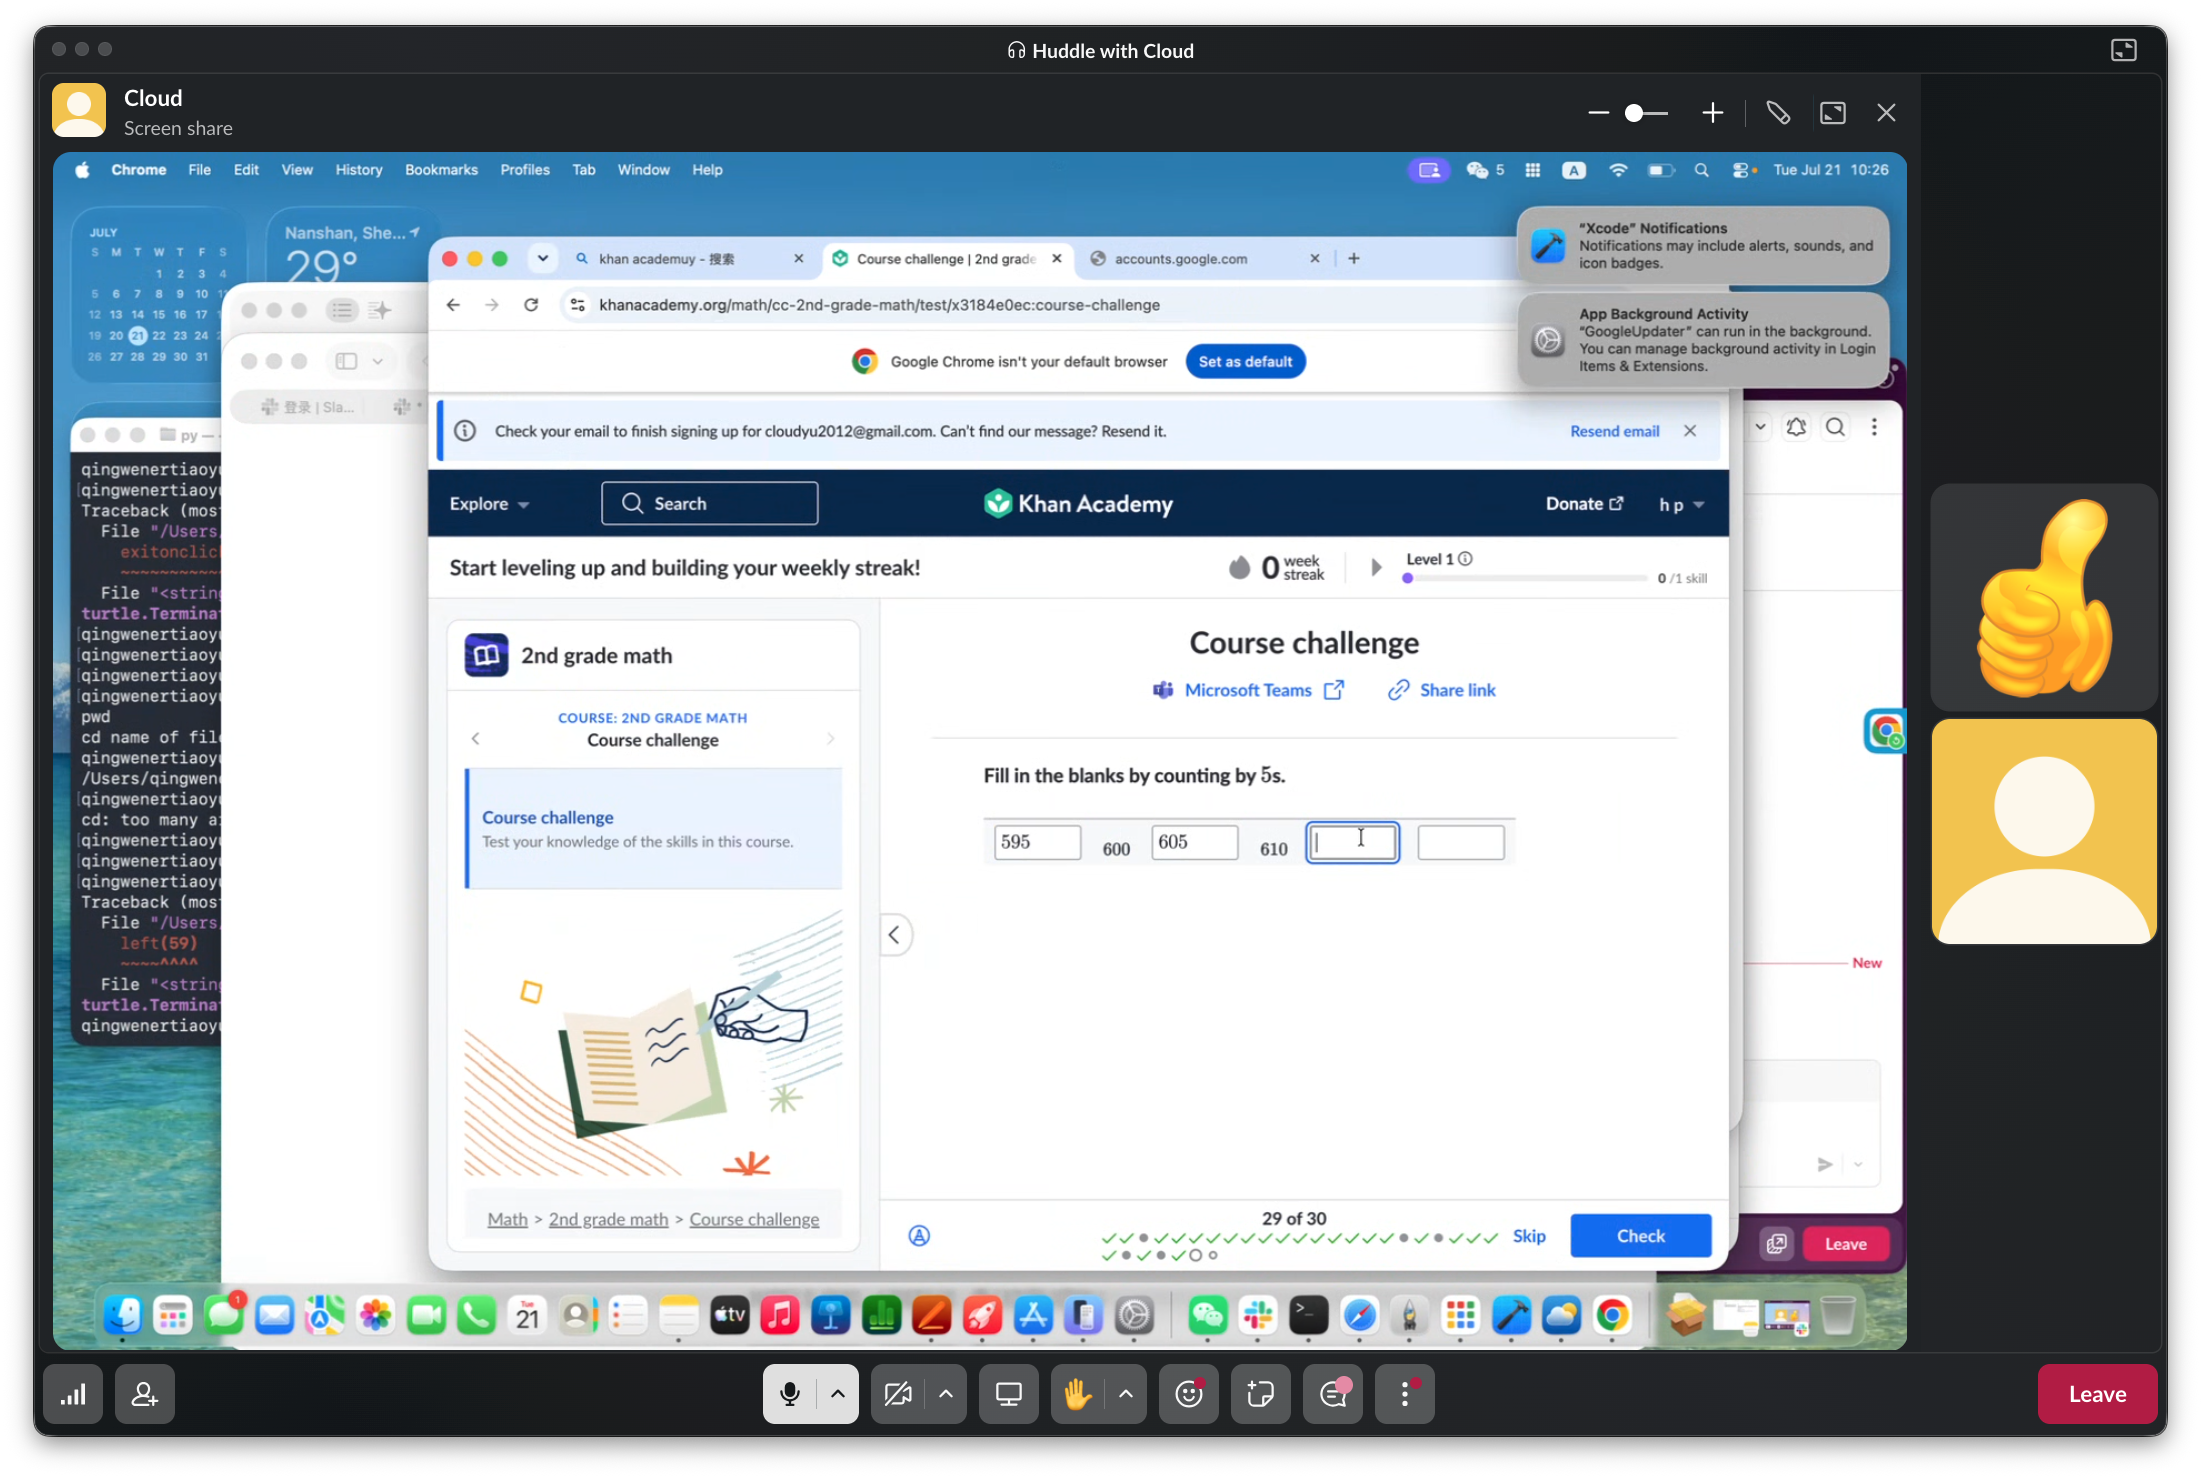Show Level 1 info tooltip icon
This screenshot has height=1478, width=2201.
pos(1465,559)
